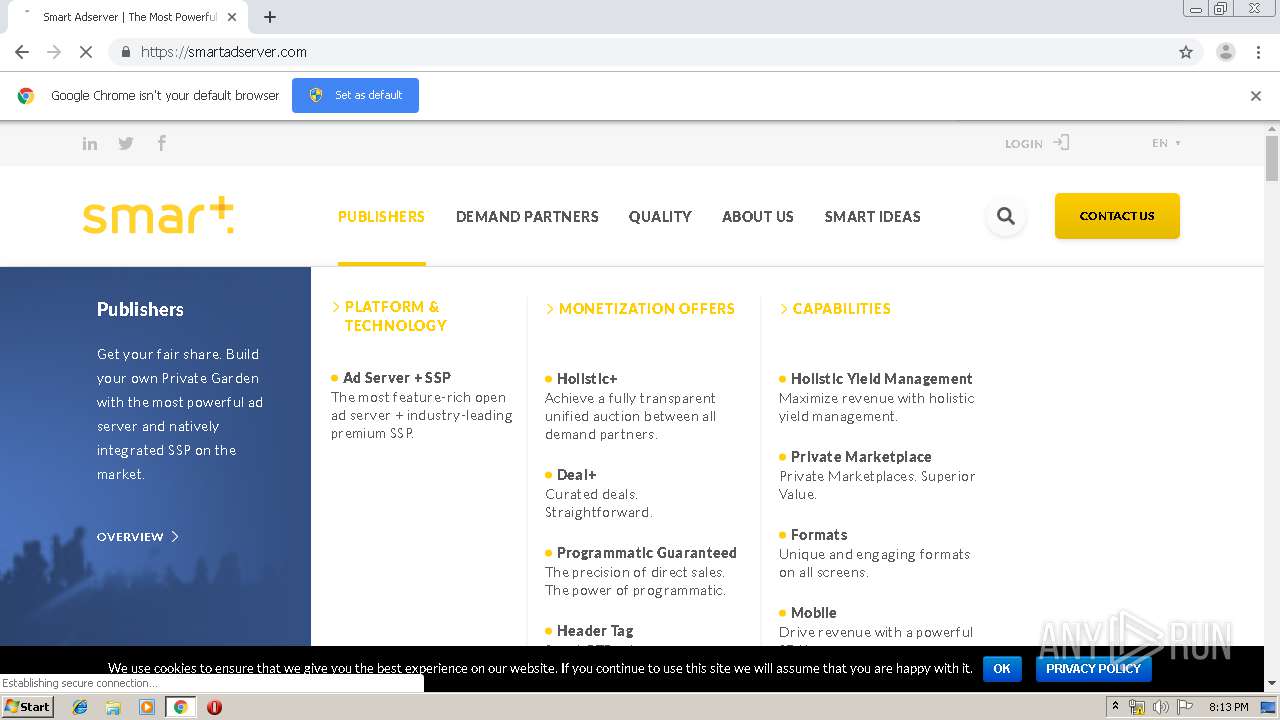Launch Internet Explorer from taskbar
The width and height of the screenshot is (1280, 720).
pyautogui.click(x=80, y=707)
